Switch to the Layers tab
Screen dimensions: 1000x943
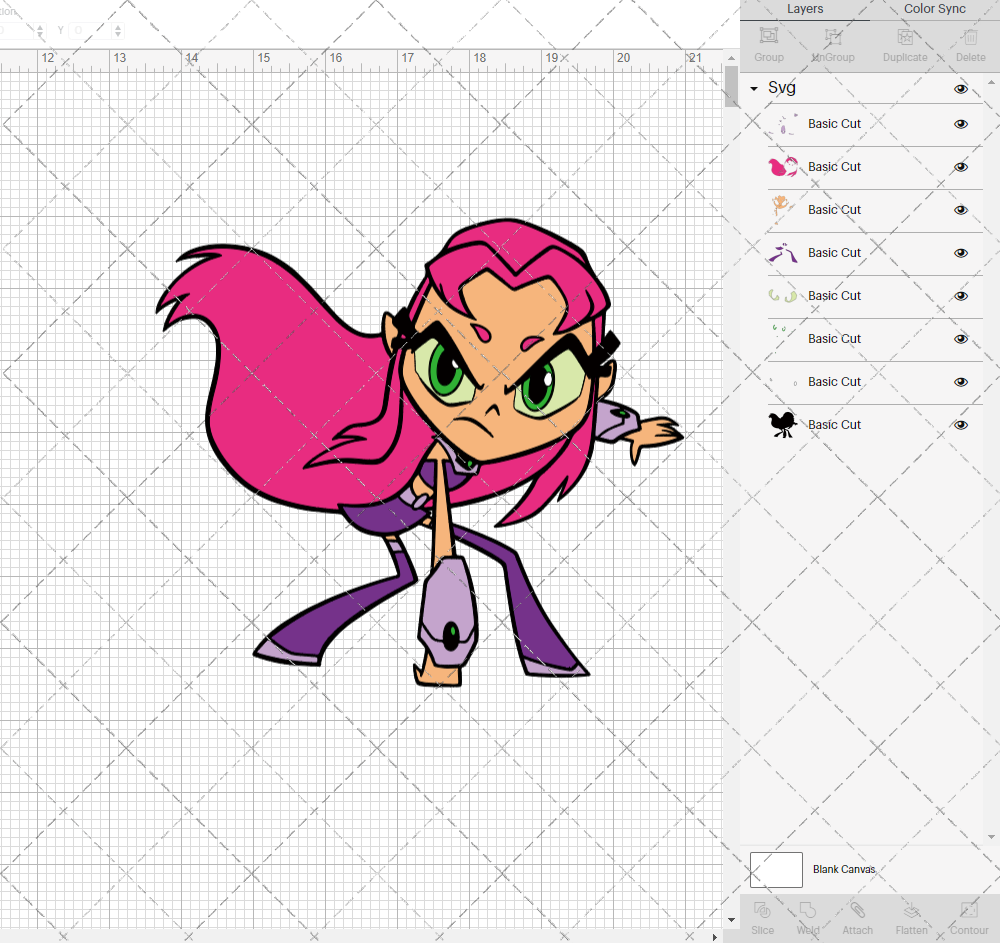tap(805, 9)
